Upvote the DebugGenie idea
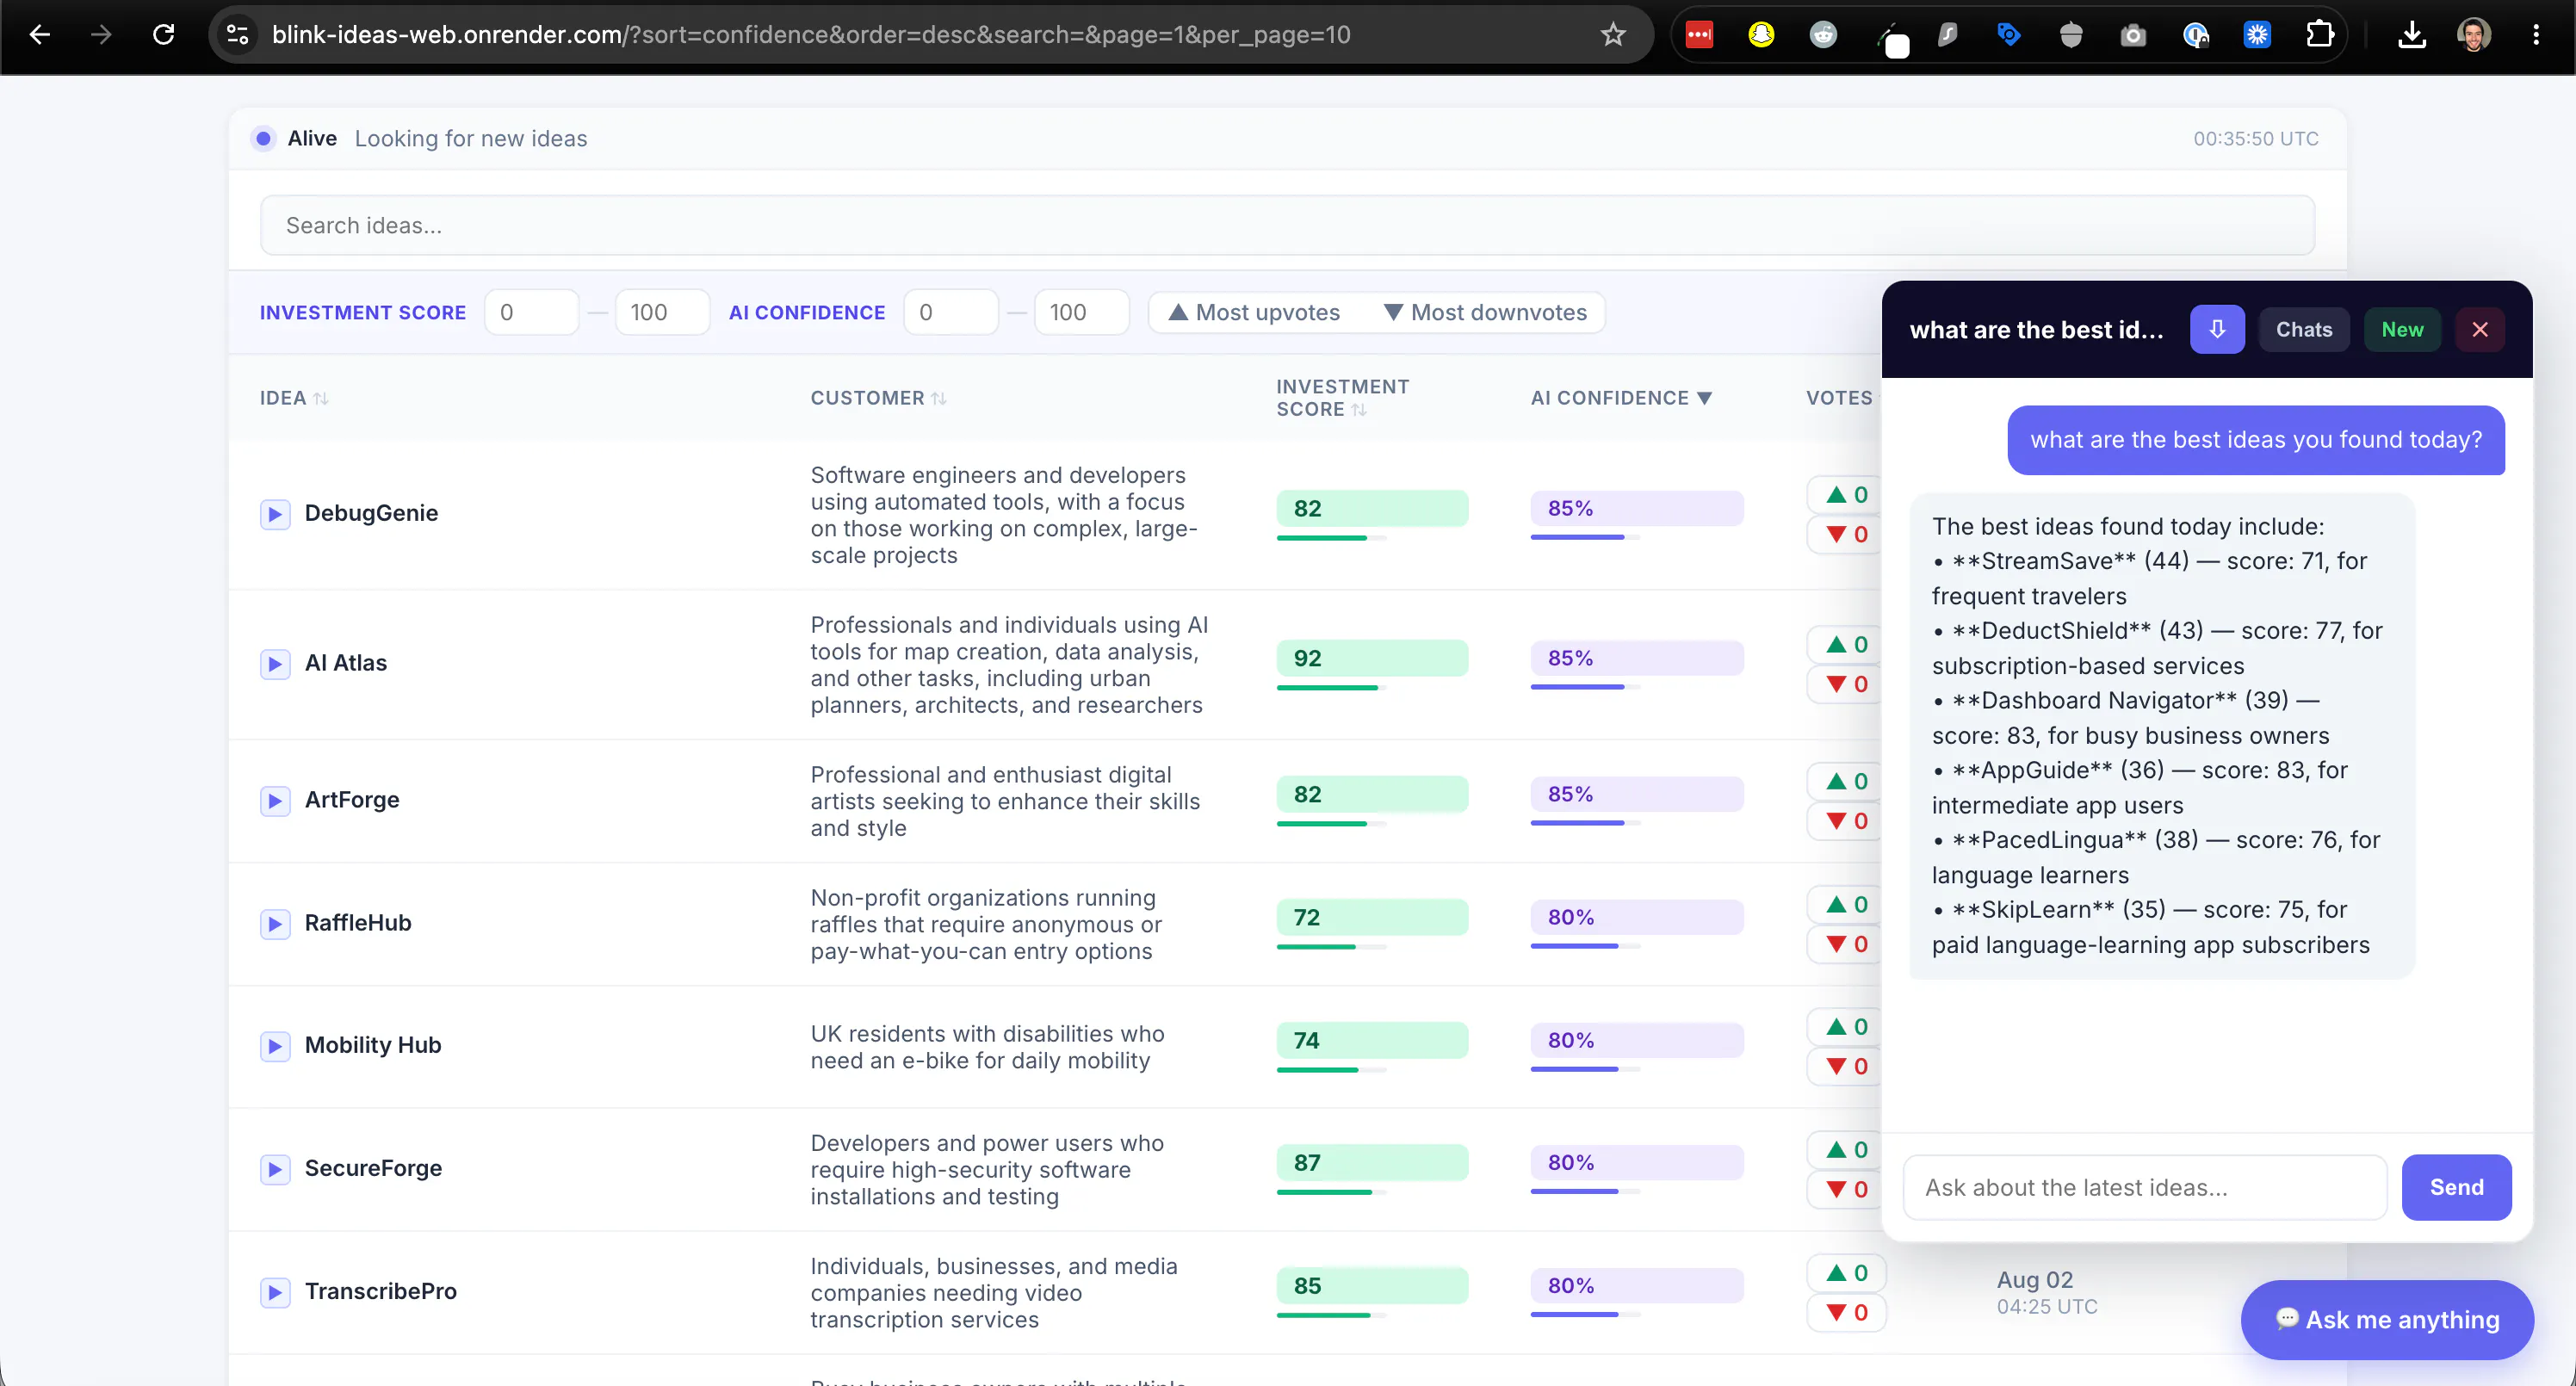Screen dimensions: 2576x1386 pos(1846,495)
